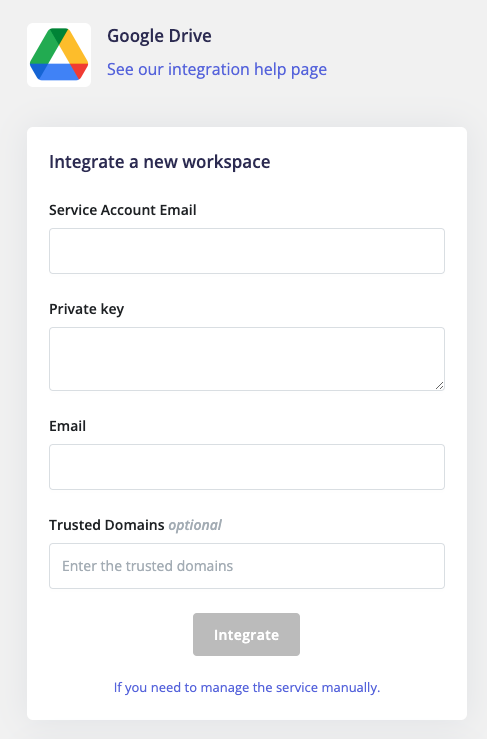This screenshot has width=487, height=739.
Task: Click the Integrate a new workspace heading
Action: click(x=160, y=162)
